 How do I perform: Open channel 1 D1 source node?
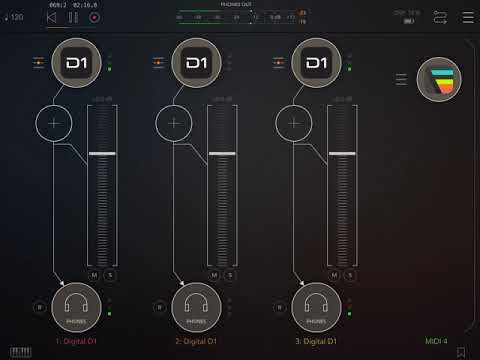(x=76, y=63)
